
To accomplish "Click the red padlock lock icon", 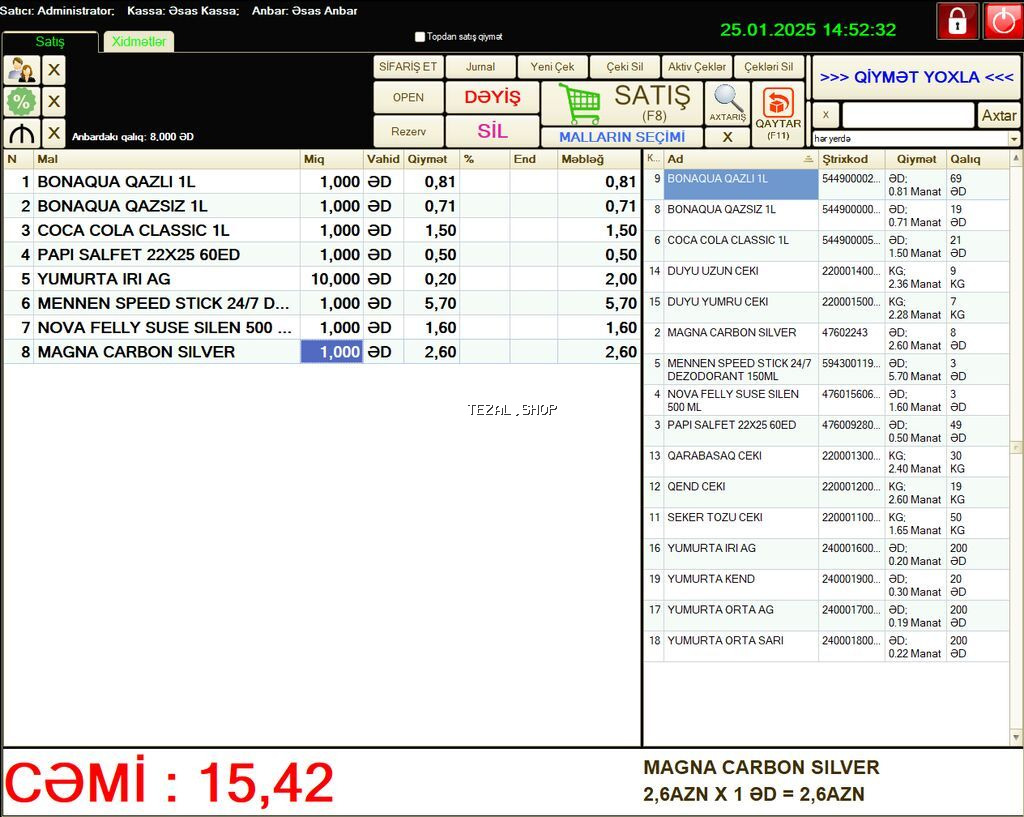I will (957, 21).
